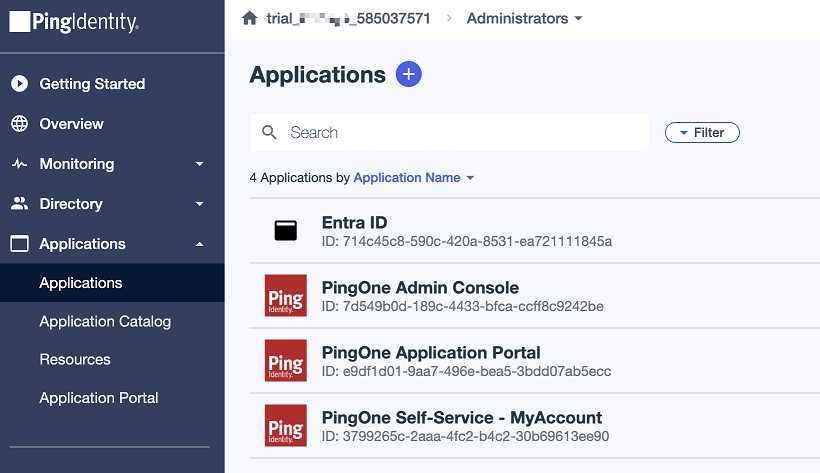
Task: Click the Getting Started play icon
Action: tap(19, 84)
